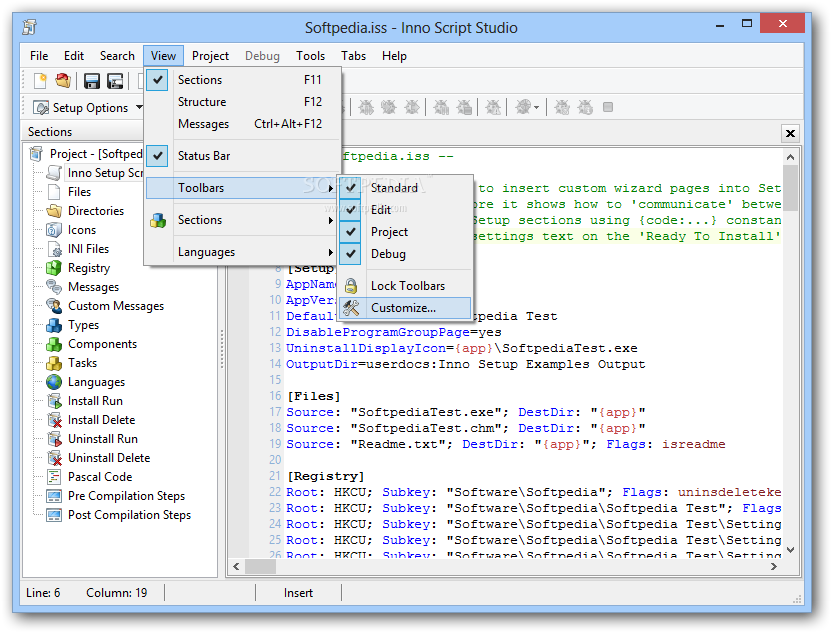Image resolution: width=832 pixels, height=633 pixels.
Task: Open the debug bug icon dropdown arrow
Action: point(537,108)
